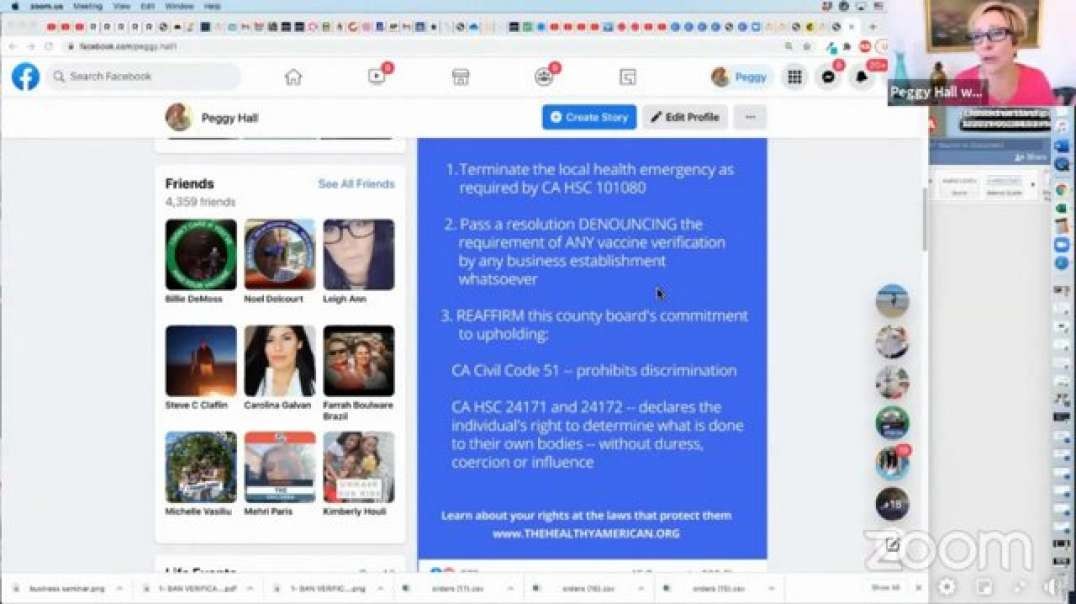Click the Peggy Hall webcam video tile

(x=981, y=53)
